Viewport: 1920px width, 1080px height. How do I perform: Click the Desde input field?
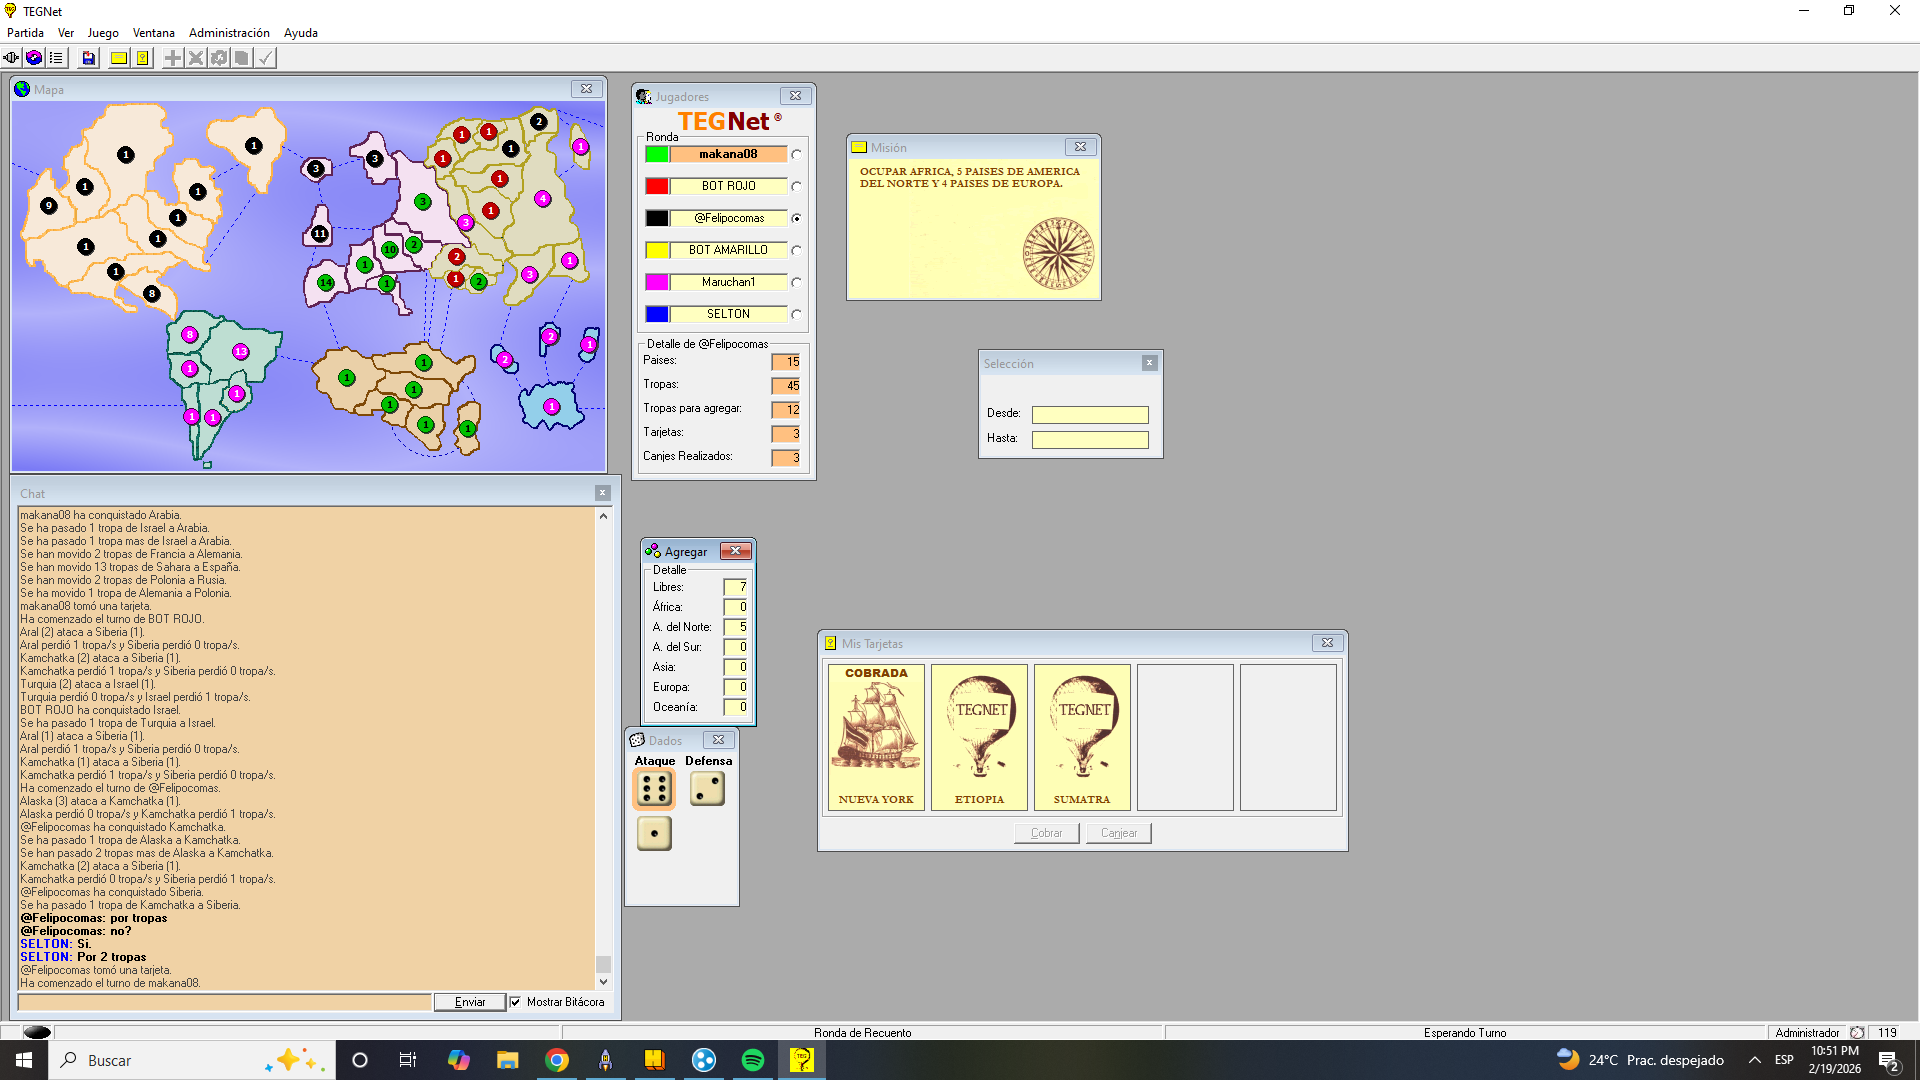tap(1089, 414)
